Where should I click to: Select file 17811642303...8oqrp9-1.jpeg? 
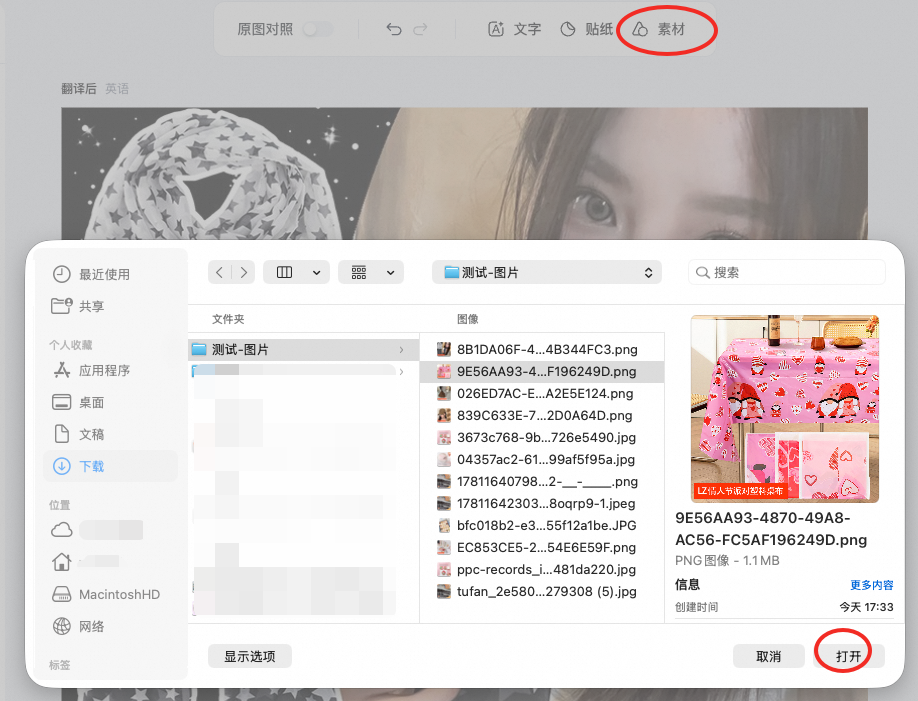point(542,503)
